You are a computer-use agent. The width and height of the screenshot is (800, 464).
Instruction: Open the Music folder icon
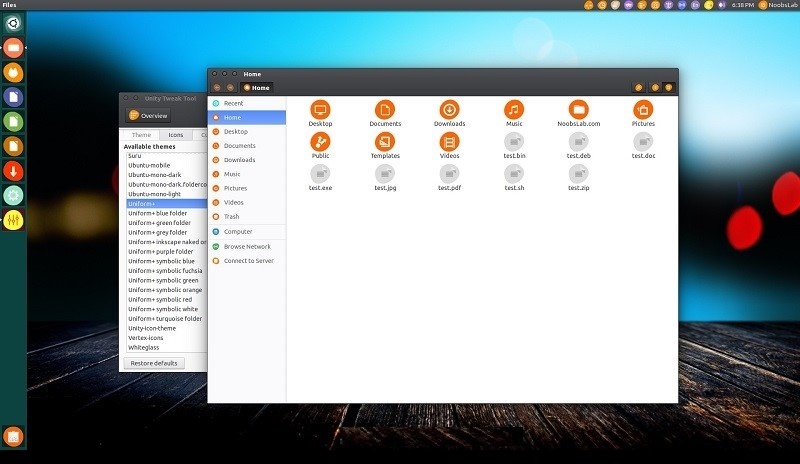[x=514, y=110]
